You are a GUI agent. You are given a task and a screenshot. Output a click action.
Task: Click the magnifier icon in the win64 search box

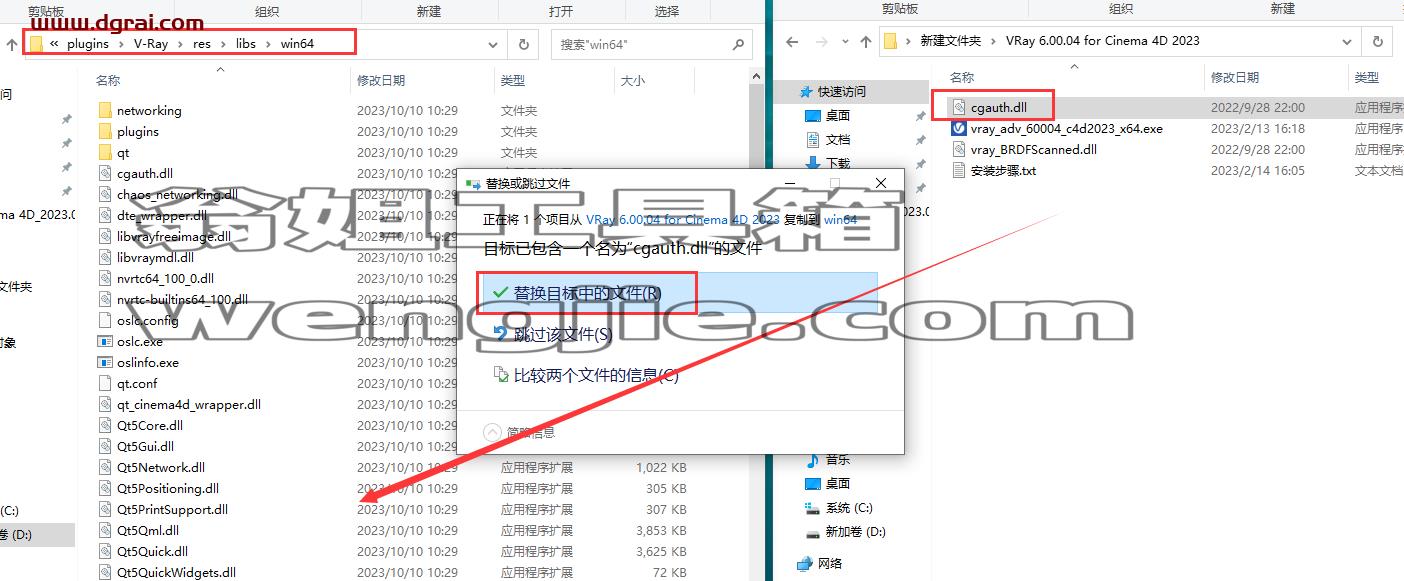click(738, 44)
